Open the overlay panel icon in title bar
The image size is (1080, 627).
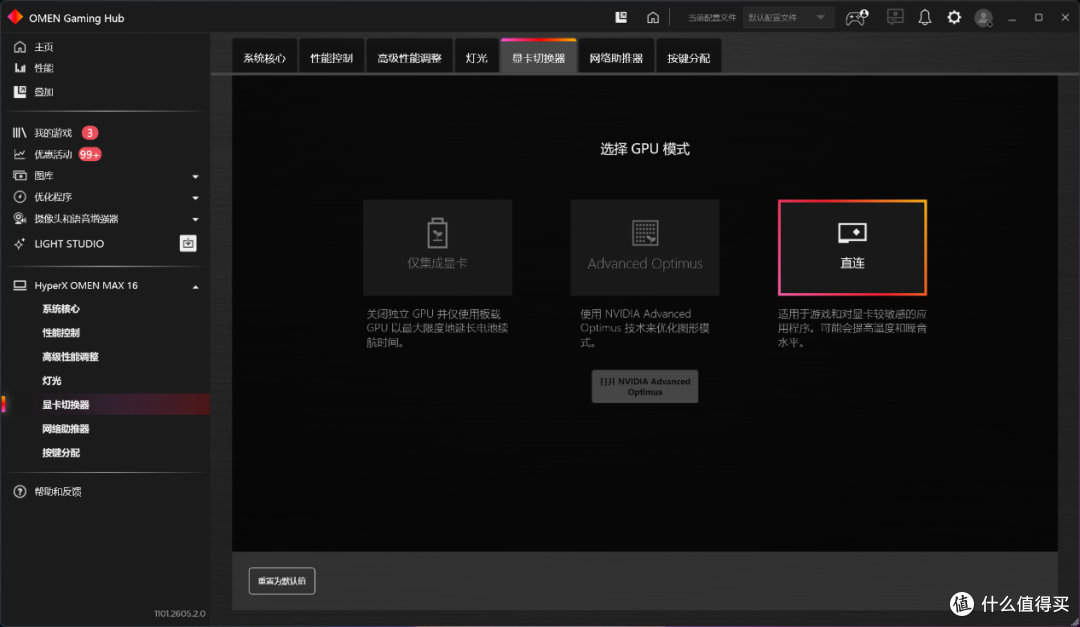621,17
